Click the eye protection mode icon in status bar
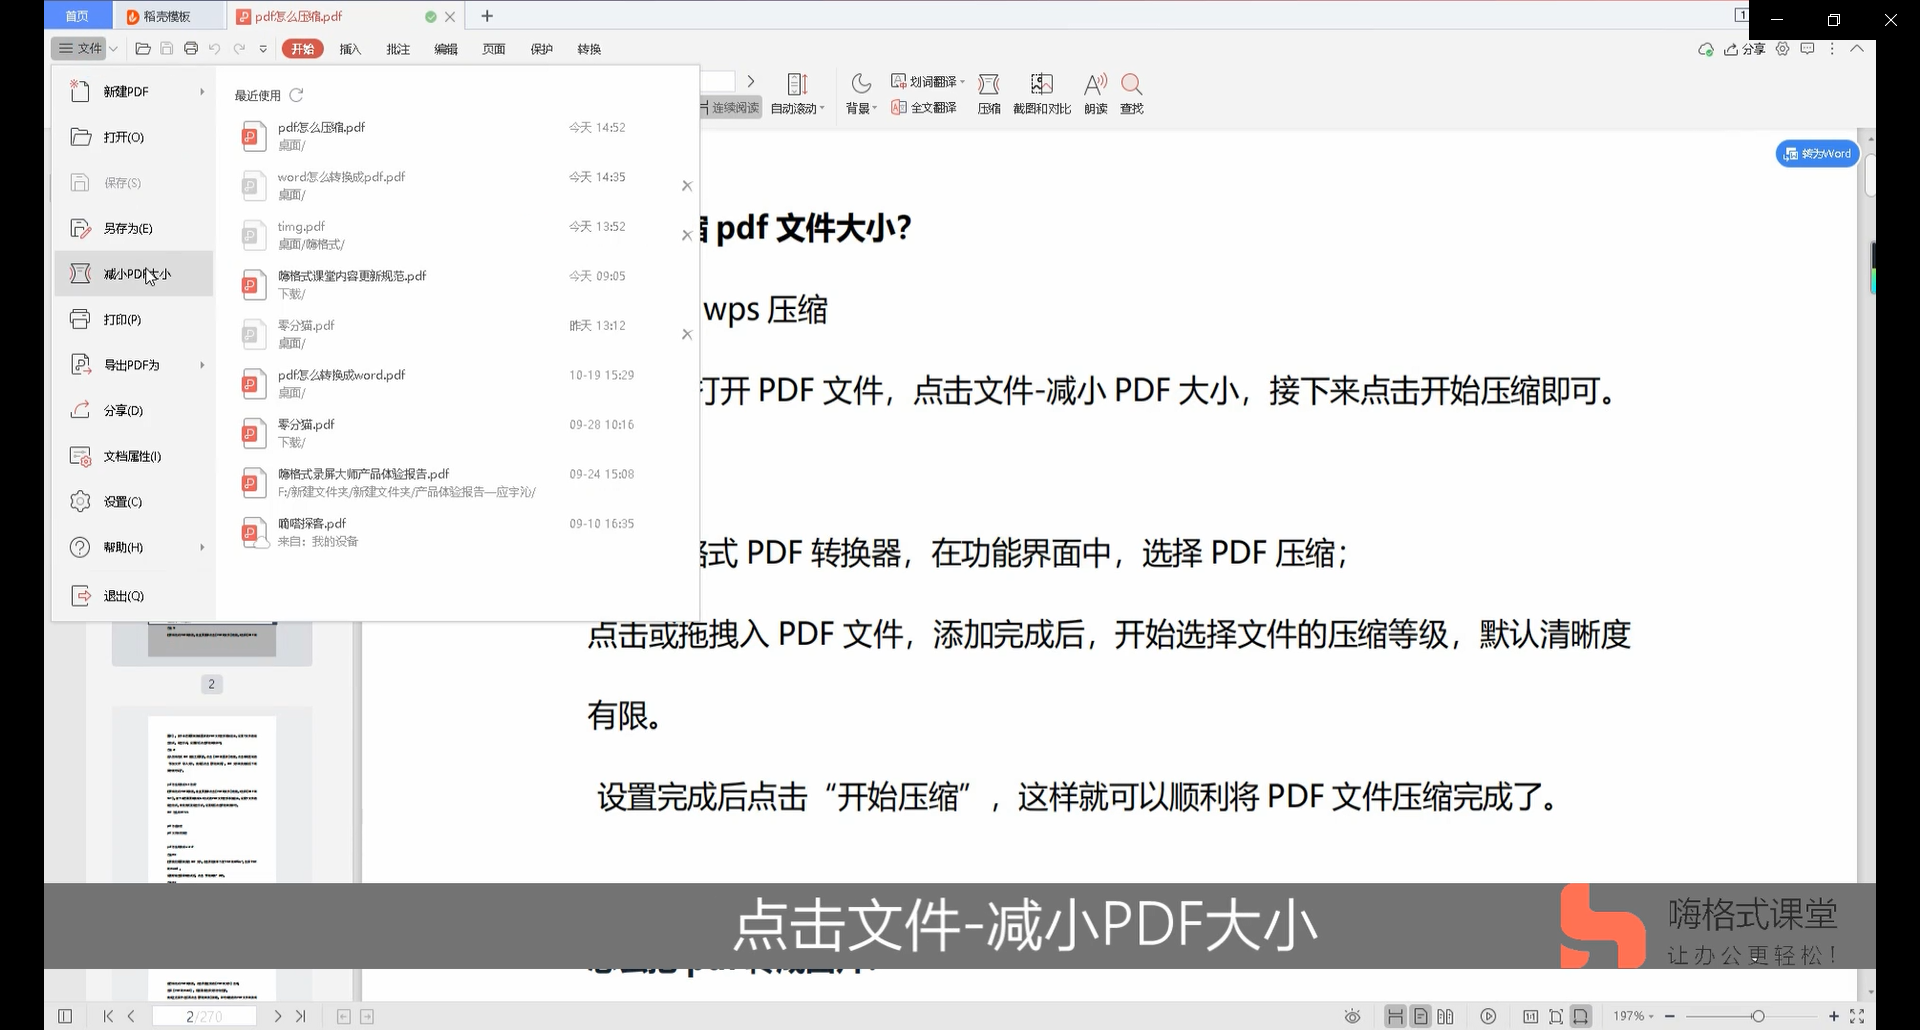This screenshot has height=1030, width=1920. (x=1352, y=1016)
